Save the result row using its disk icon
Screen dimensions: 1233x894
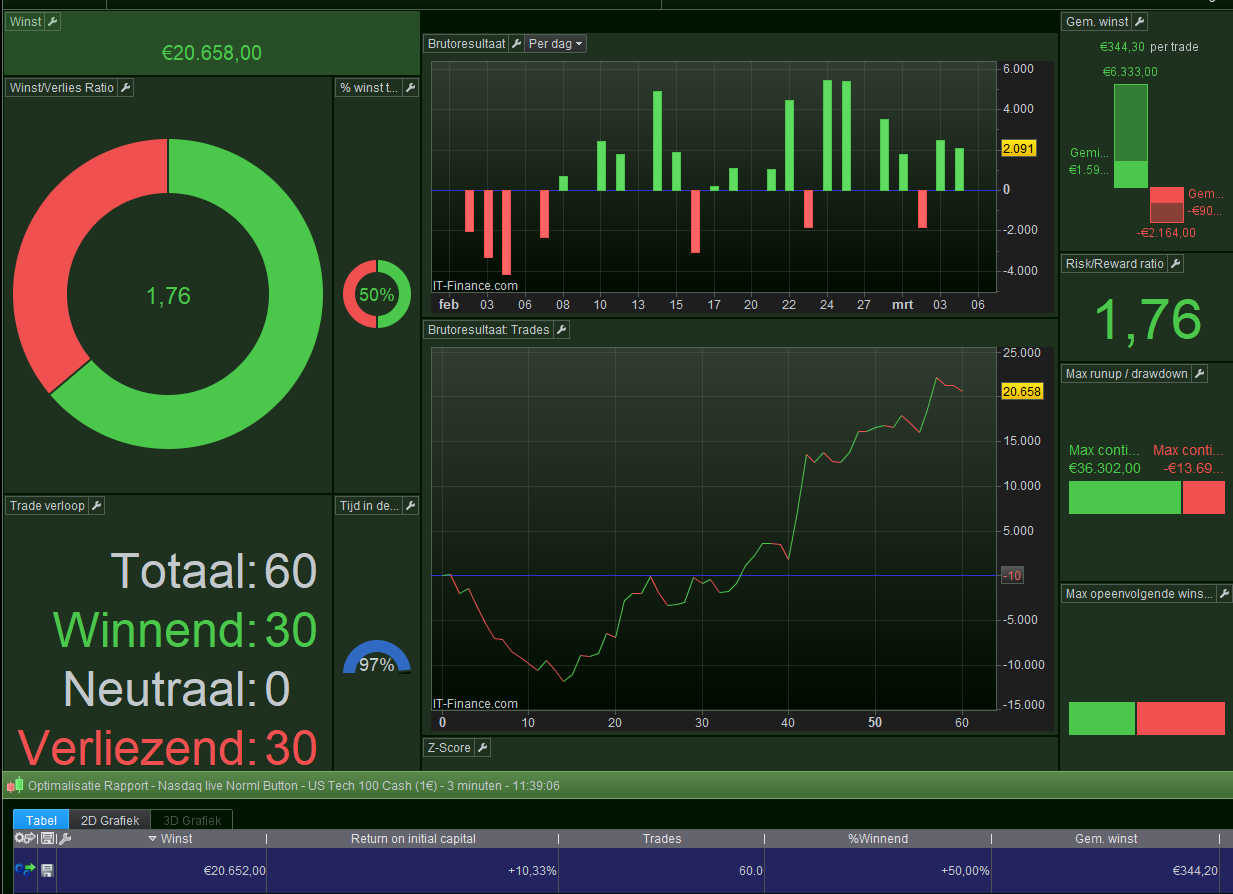pos(47,871)
